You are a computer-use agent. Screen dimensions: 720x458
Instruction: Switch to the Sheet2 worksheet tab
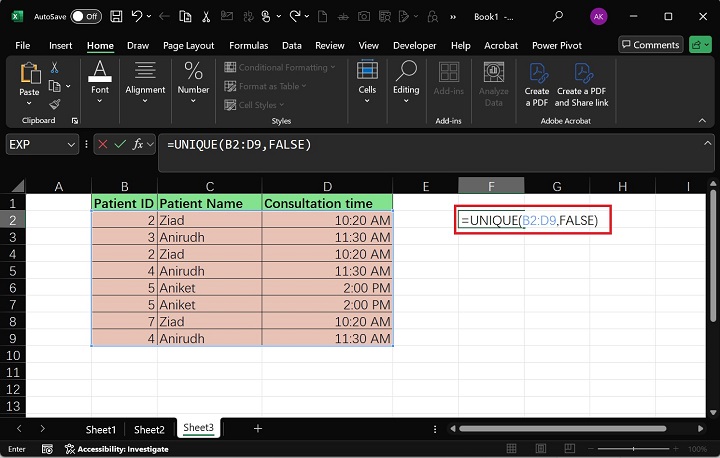tap(149, 429)
